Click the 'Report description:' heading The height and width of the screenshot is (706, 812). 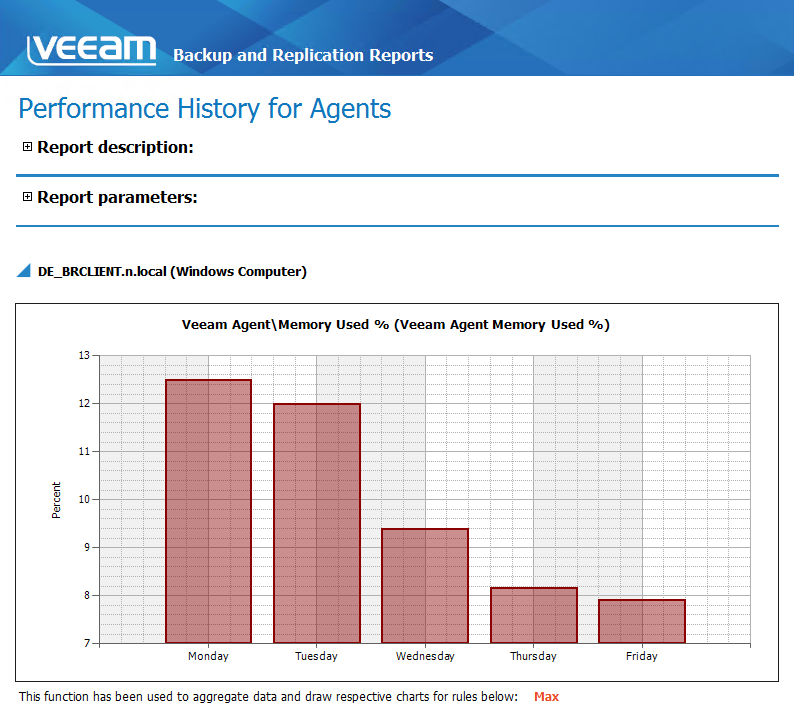(x=115, y=148)
